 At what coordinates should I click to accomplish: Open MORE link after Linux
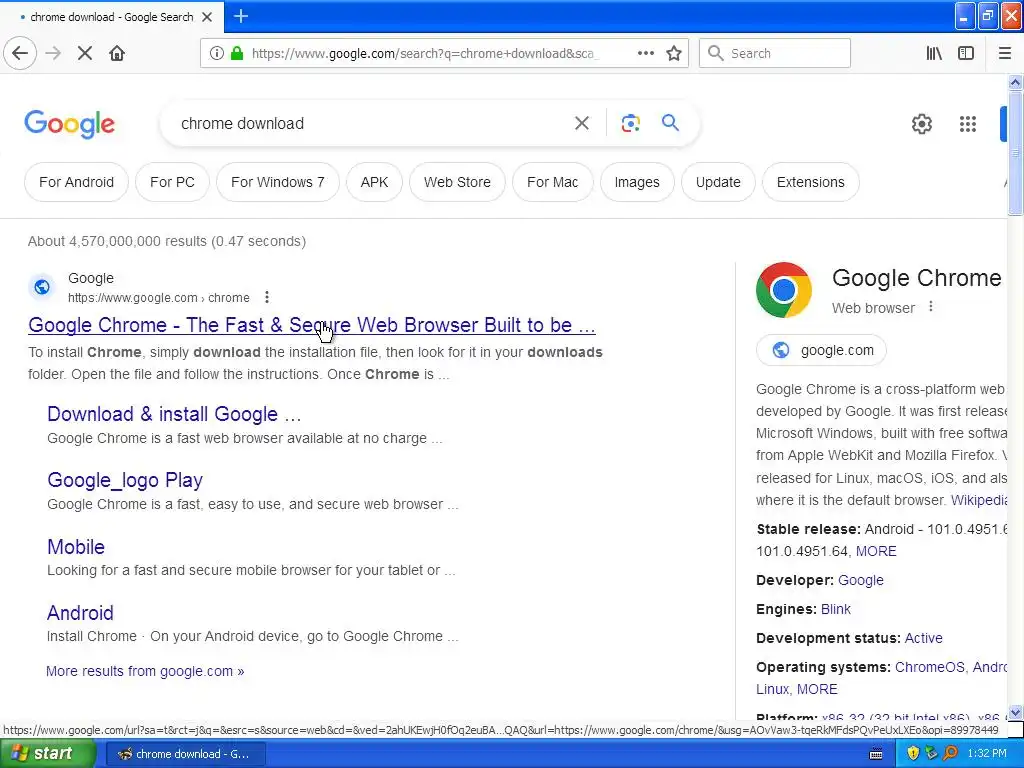pyautogui.click(x=817, y=690)
